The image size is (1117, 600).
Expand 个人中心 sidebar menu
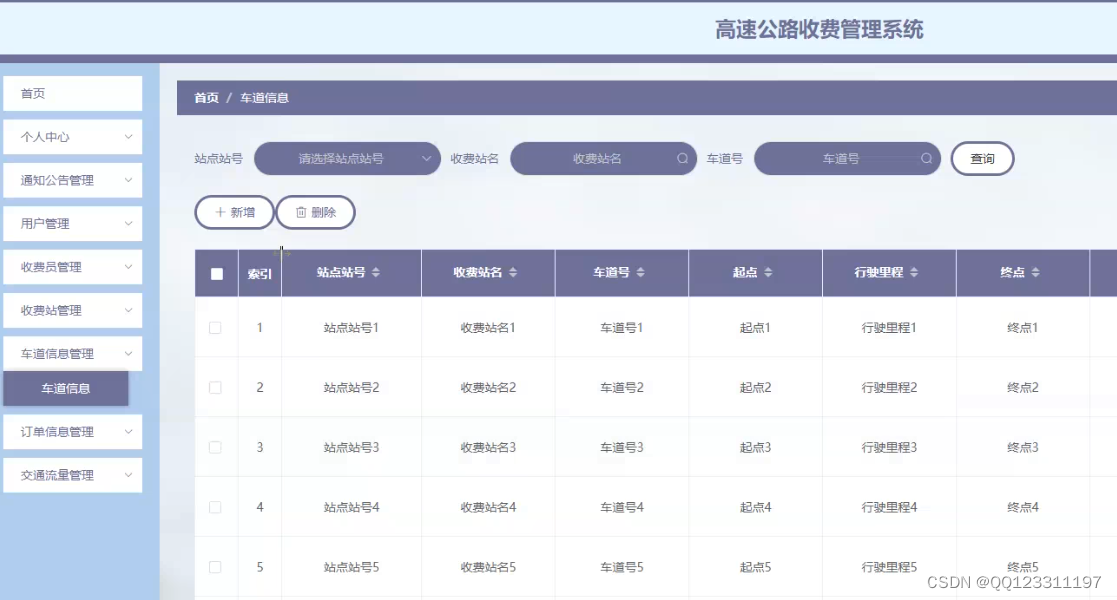click(x=73, y=137)
